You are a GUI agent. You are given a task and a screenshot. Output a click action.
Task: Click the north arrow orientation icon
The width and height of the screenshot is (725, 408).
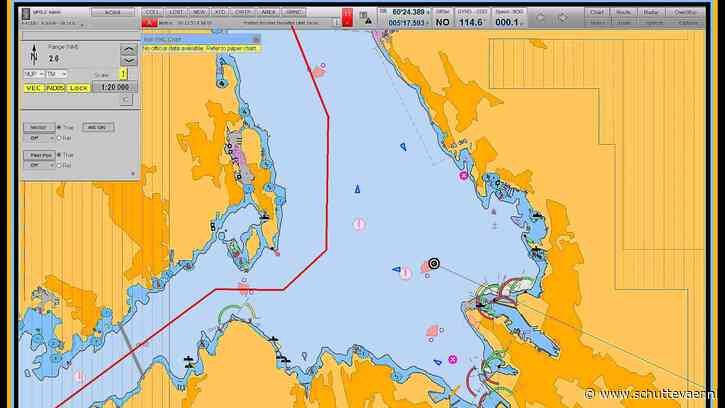[35, 55]
